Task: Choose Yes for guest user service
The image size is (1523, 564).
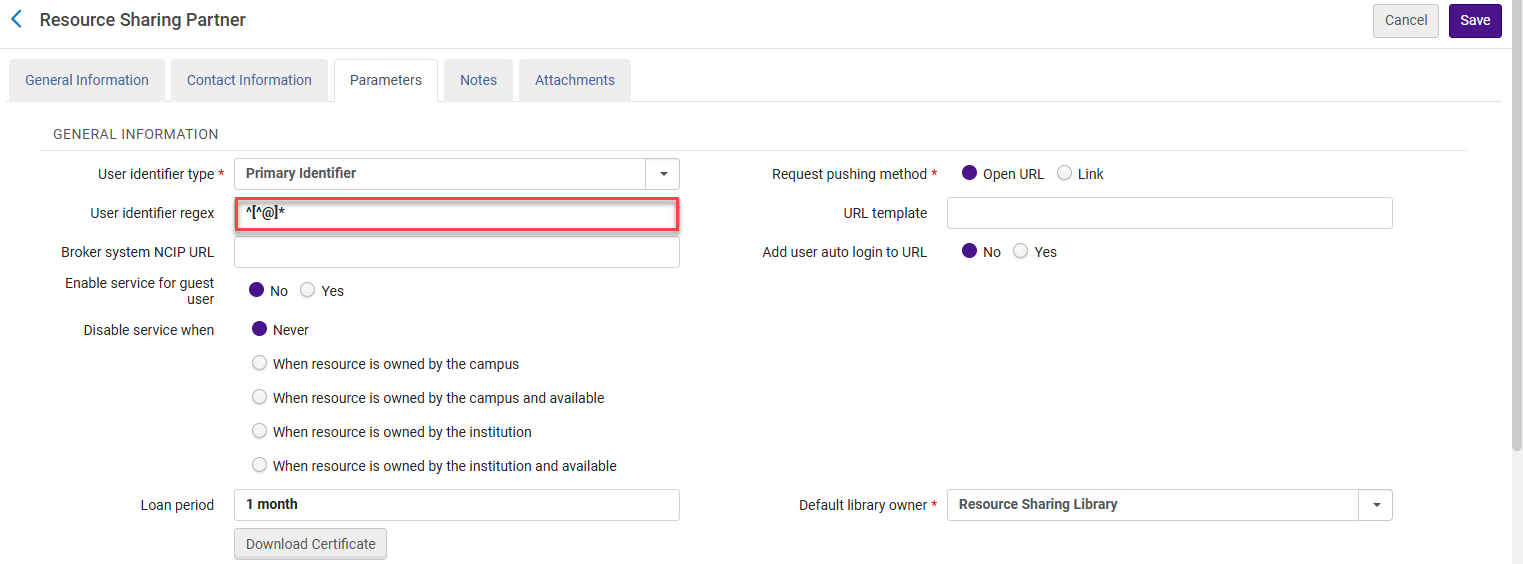Action: point(308,290)
